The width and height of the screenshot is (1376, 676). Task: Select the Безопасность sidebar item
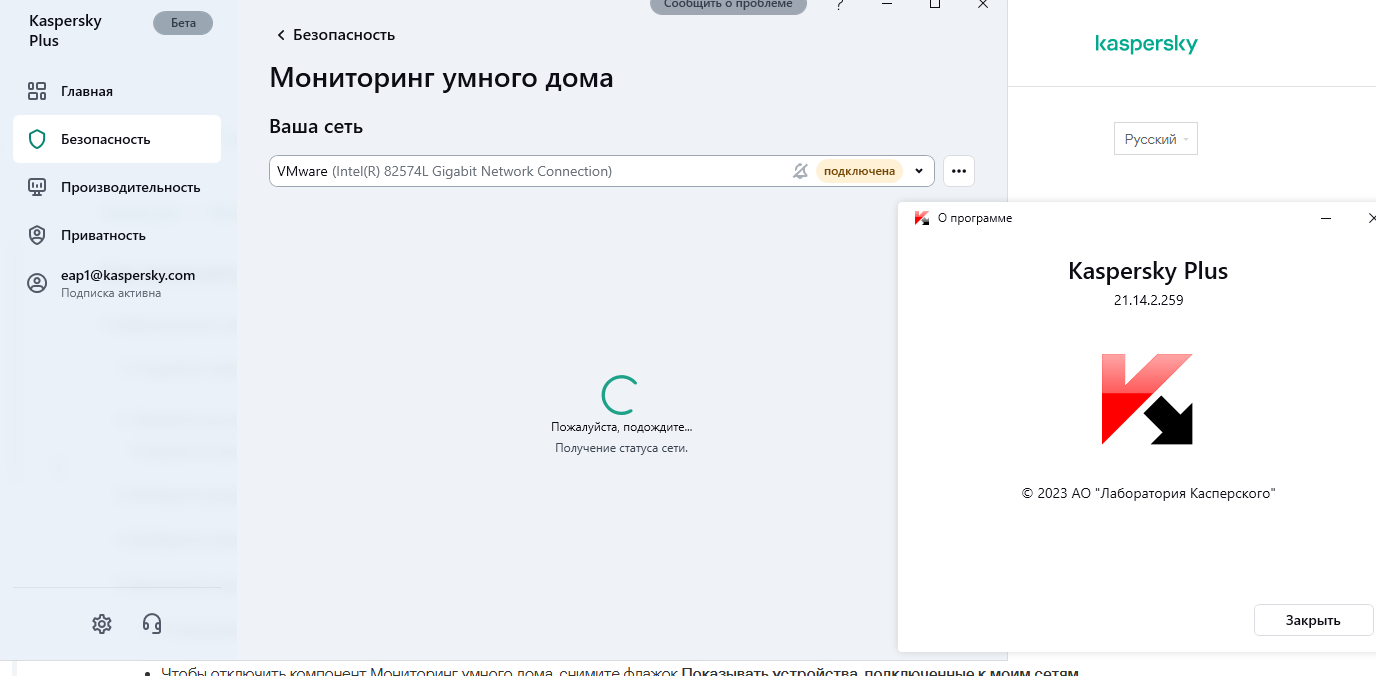pos(117,139)
